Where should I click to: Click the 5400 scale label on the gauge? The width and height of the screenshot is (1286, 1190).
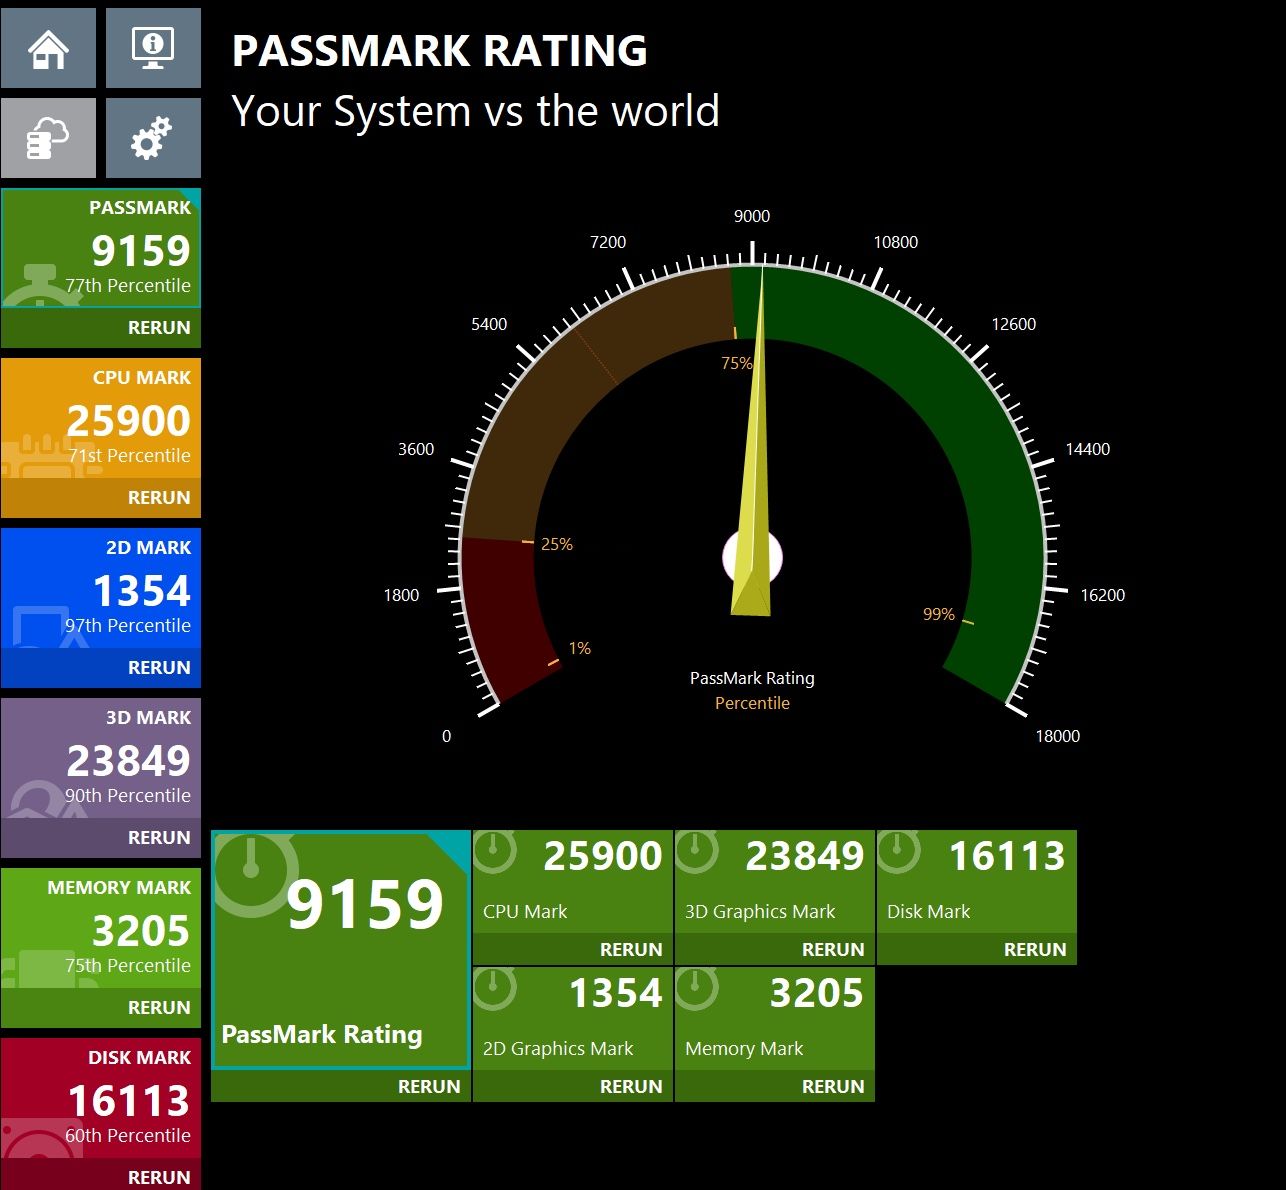489,324
